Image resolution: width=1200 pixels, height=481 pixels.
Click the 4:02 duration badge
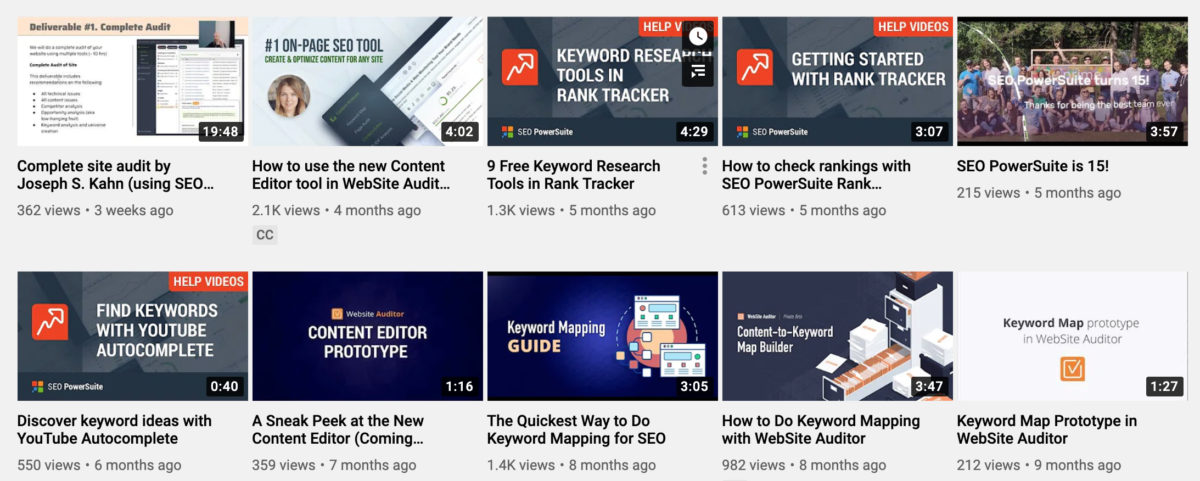tap(459, 132)
